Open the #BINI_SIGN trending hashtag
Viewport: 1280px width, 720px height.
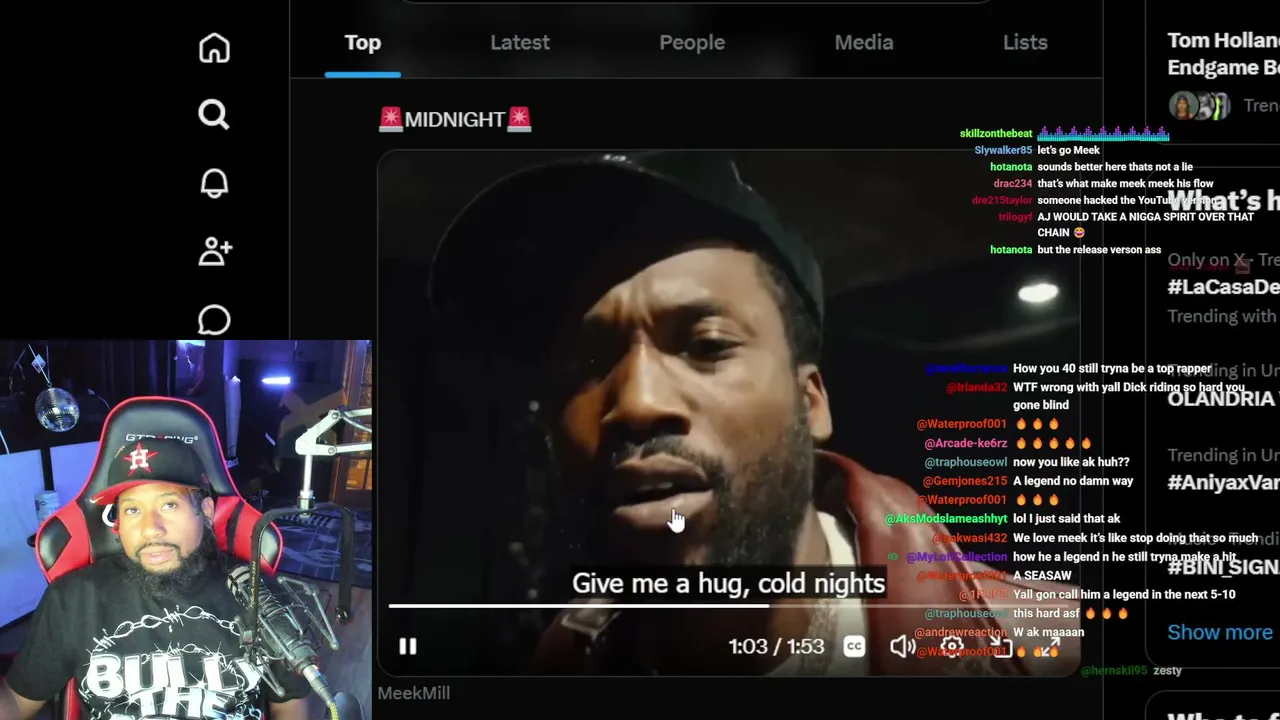pos(1223,567)
